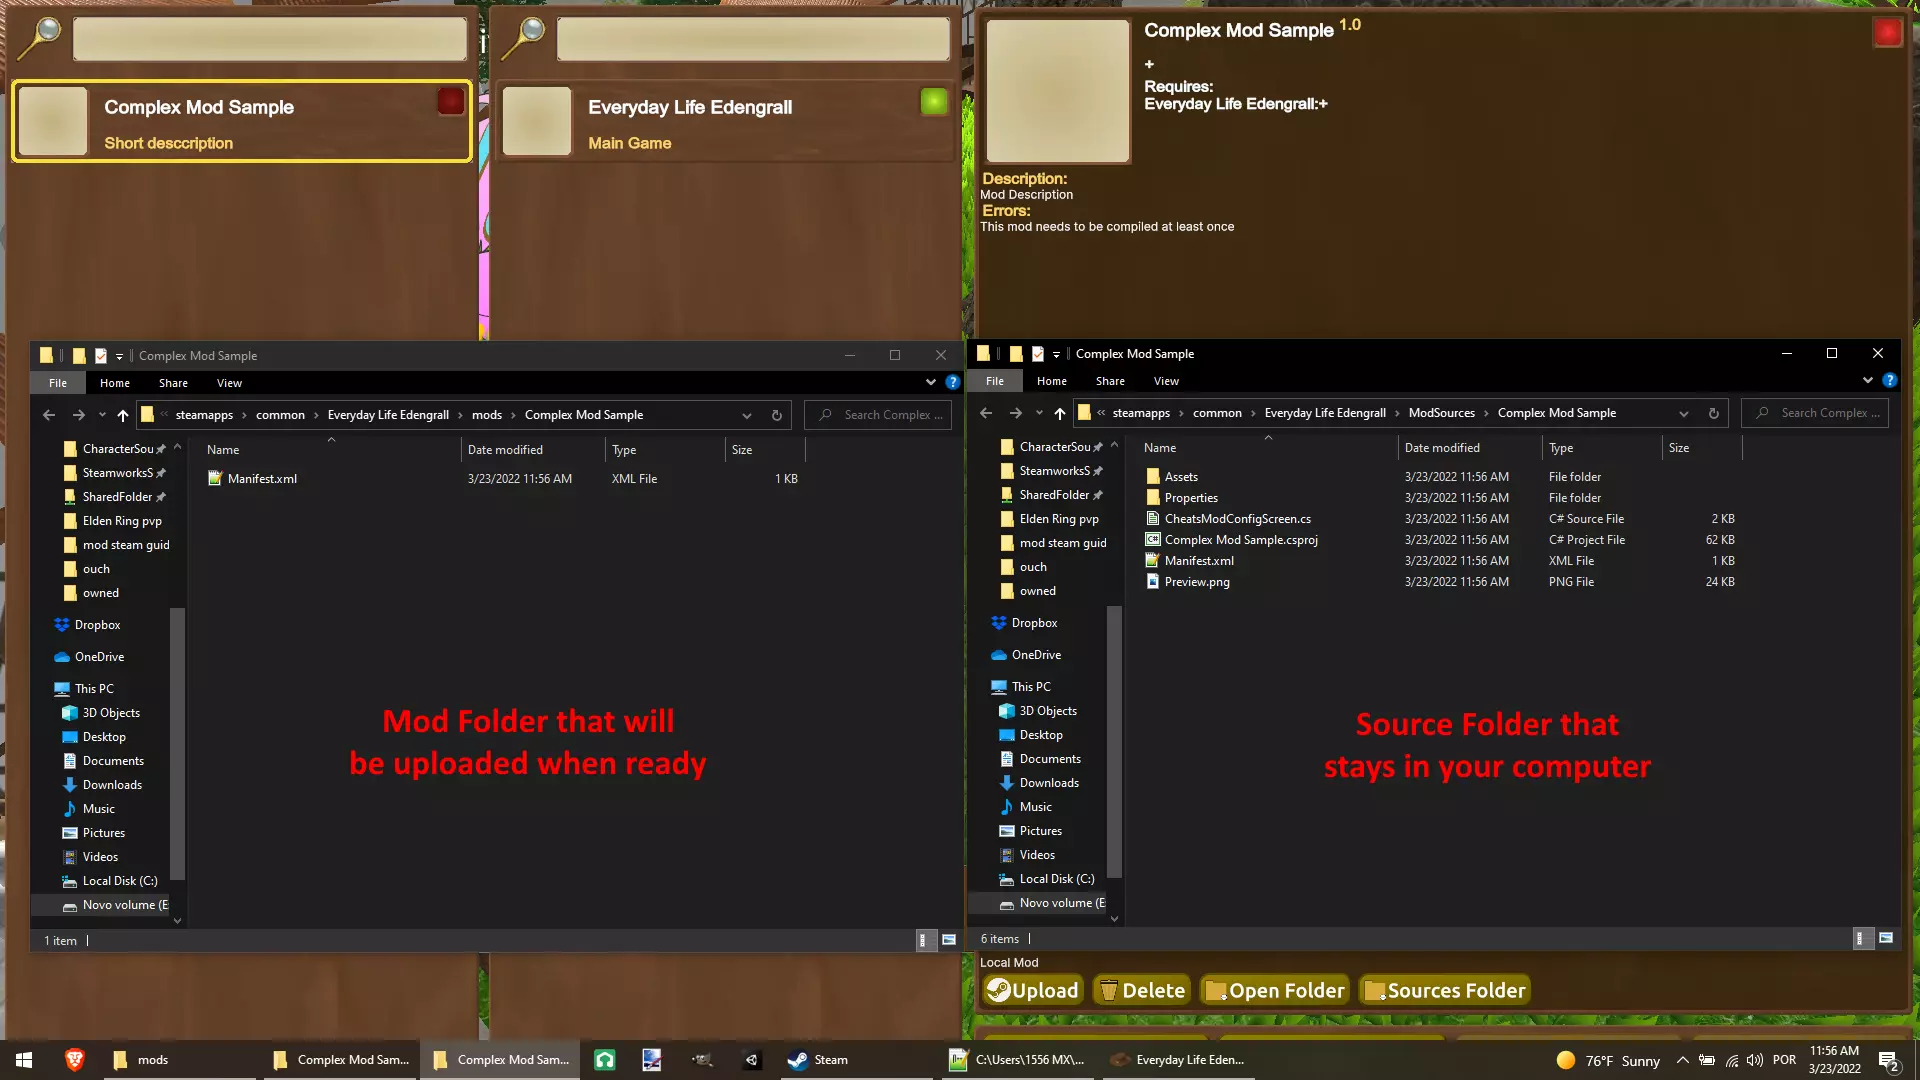Open Explorer help in right window

point(1889,381)
